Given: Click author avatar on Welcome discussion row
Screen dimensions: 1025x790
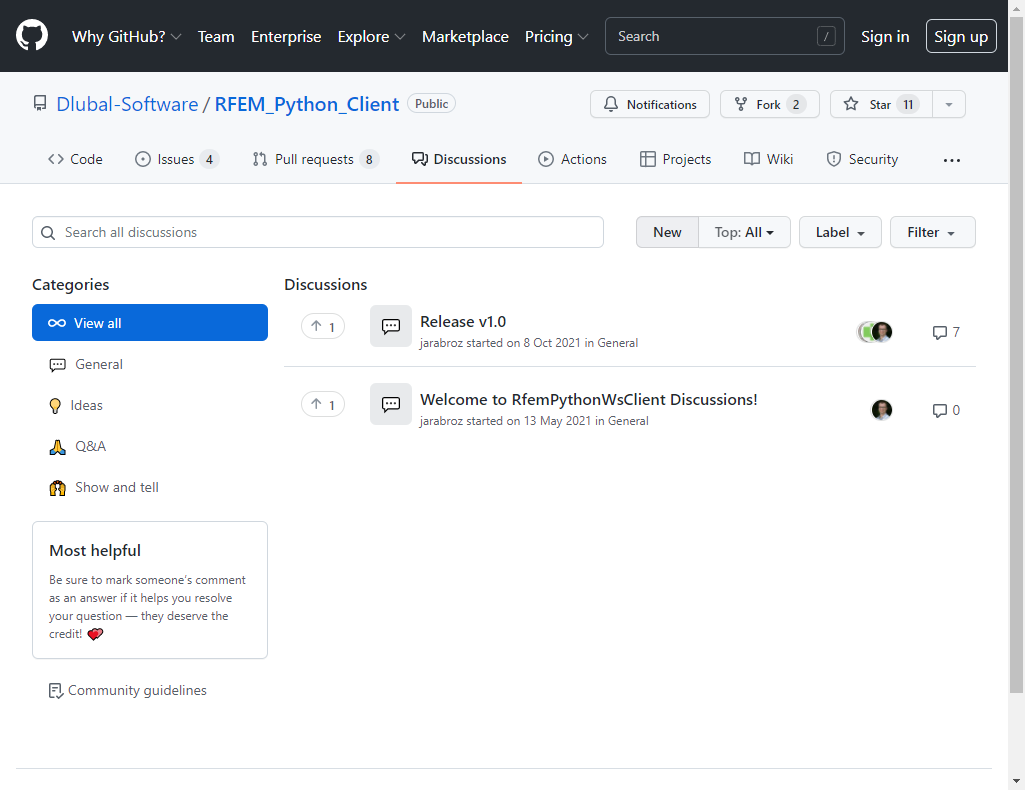Looking at the screenshot, I should click(x=882, y=410).
